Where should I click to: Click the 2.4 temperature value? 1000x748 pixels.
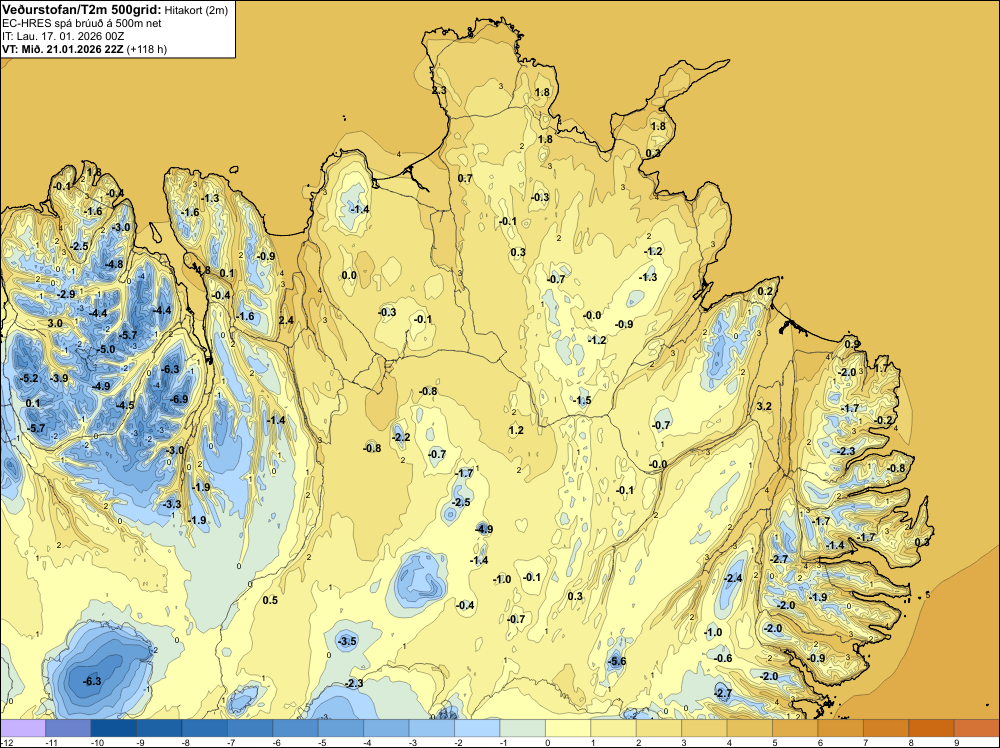tap(286, 319)
